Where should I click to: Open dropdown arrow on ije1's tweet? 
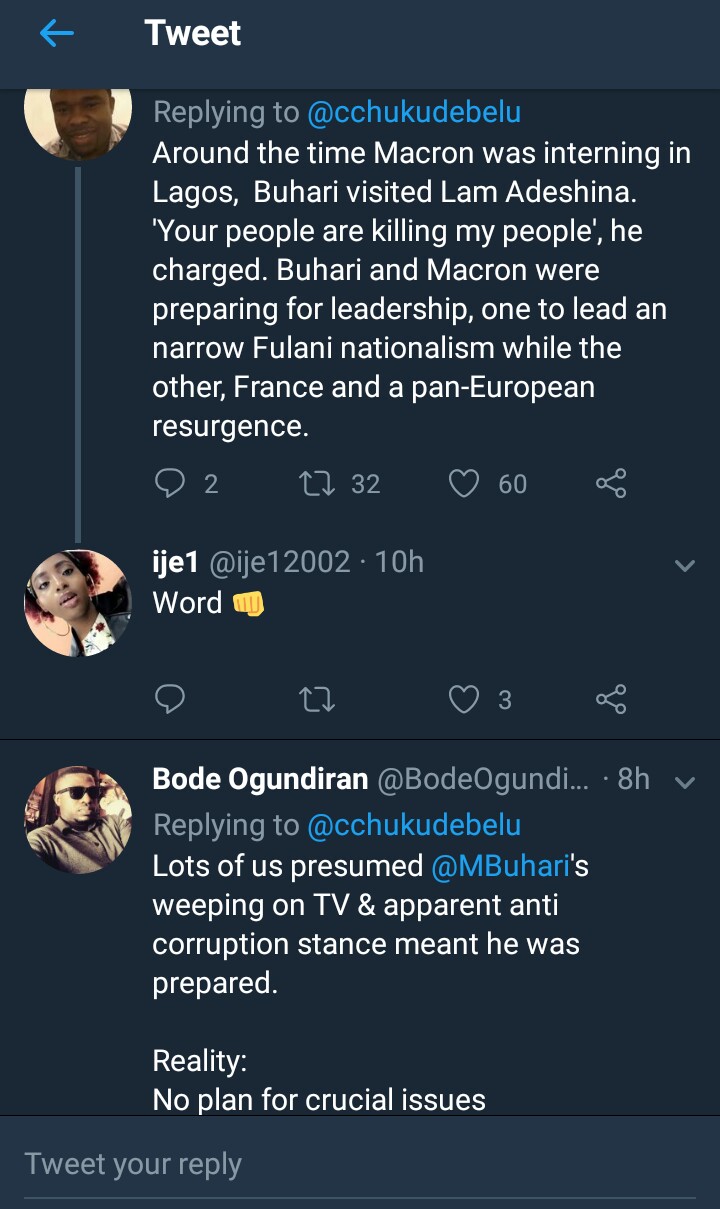click(x=685, y=565)
